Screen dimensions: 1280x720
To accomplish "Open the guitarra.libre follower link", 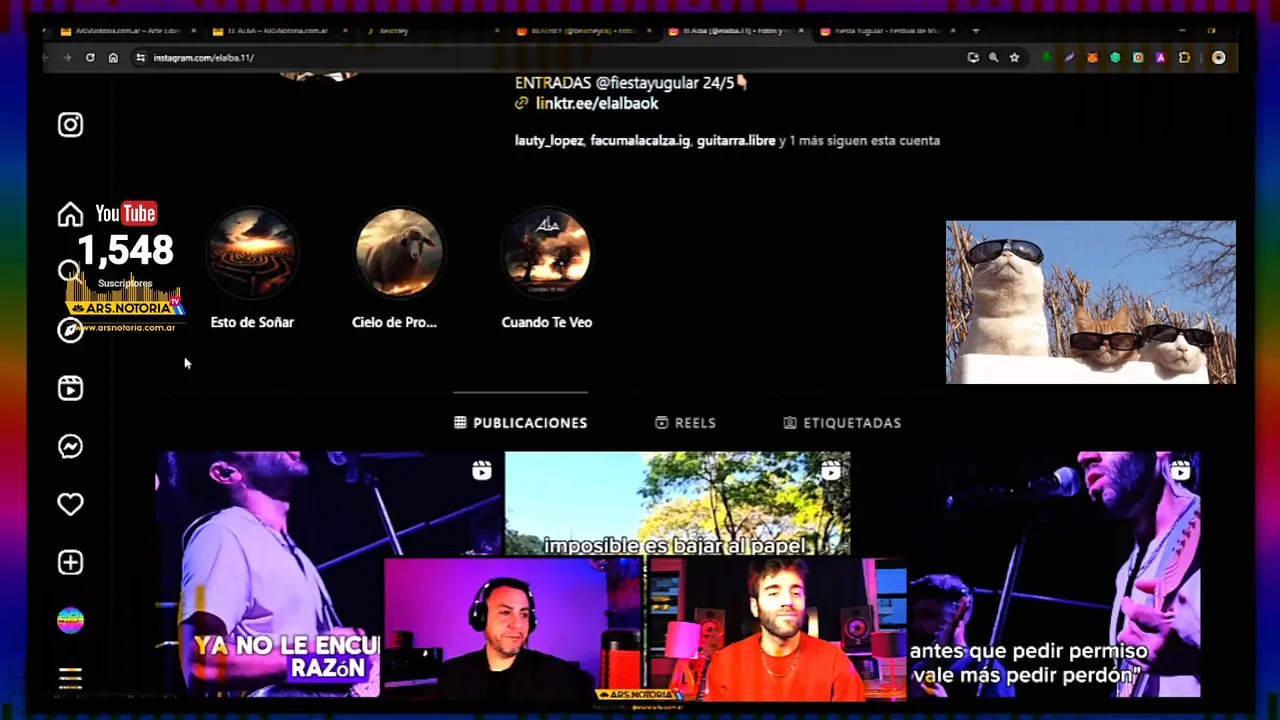I will 736,141.
